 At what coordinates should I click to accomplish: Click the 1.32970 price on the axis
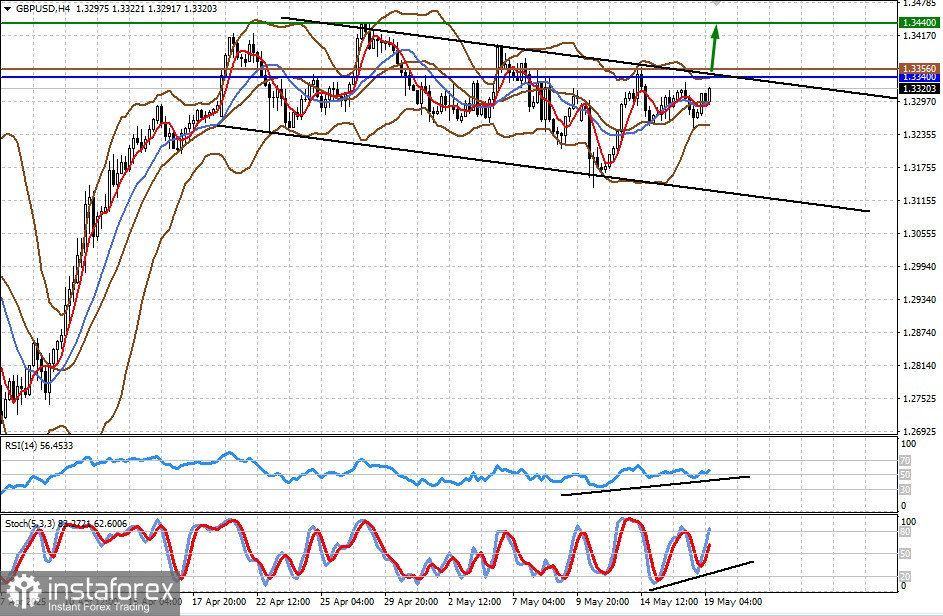920,102
